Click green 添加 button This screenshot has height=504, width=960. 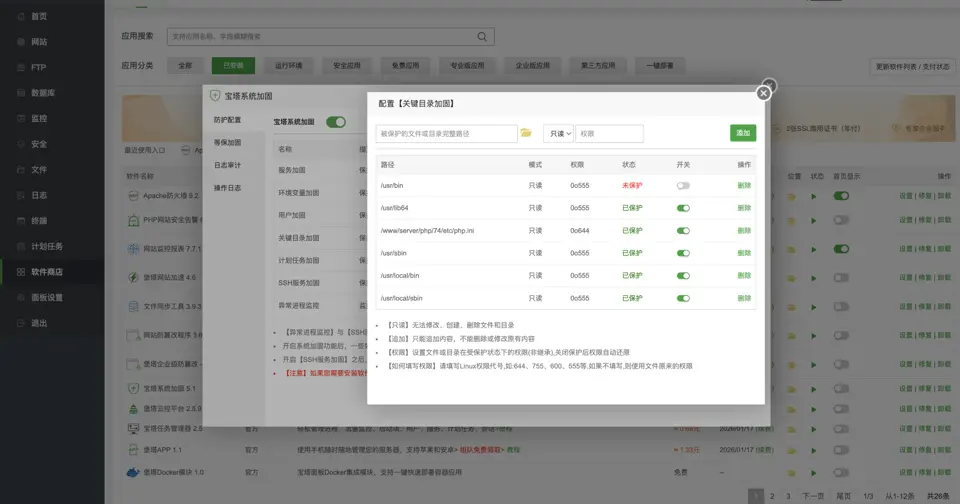pos(743,133)
